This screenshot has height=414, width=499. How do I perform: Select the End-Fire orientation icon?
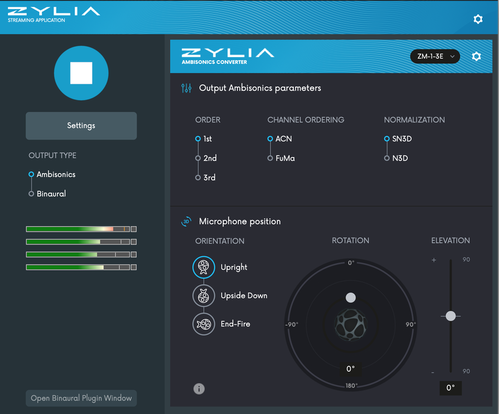pyautogui.click(x=203, y=324)
